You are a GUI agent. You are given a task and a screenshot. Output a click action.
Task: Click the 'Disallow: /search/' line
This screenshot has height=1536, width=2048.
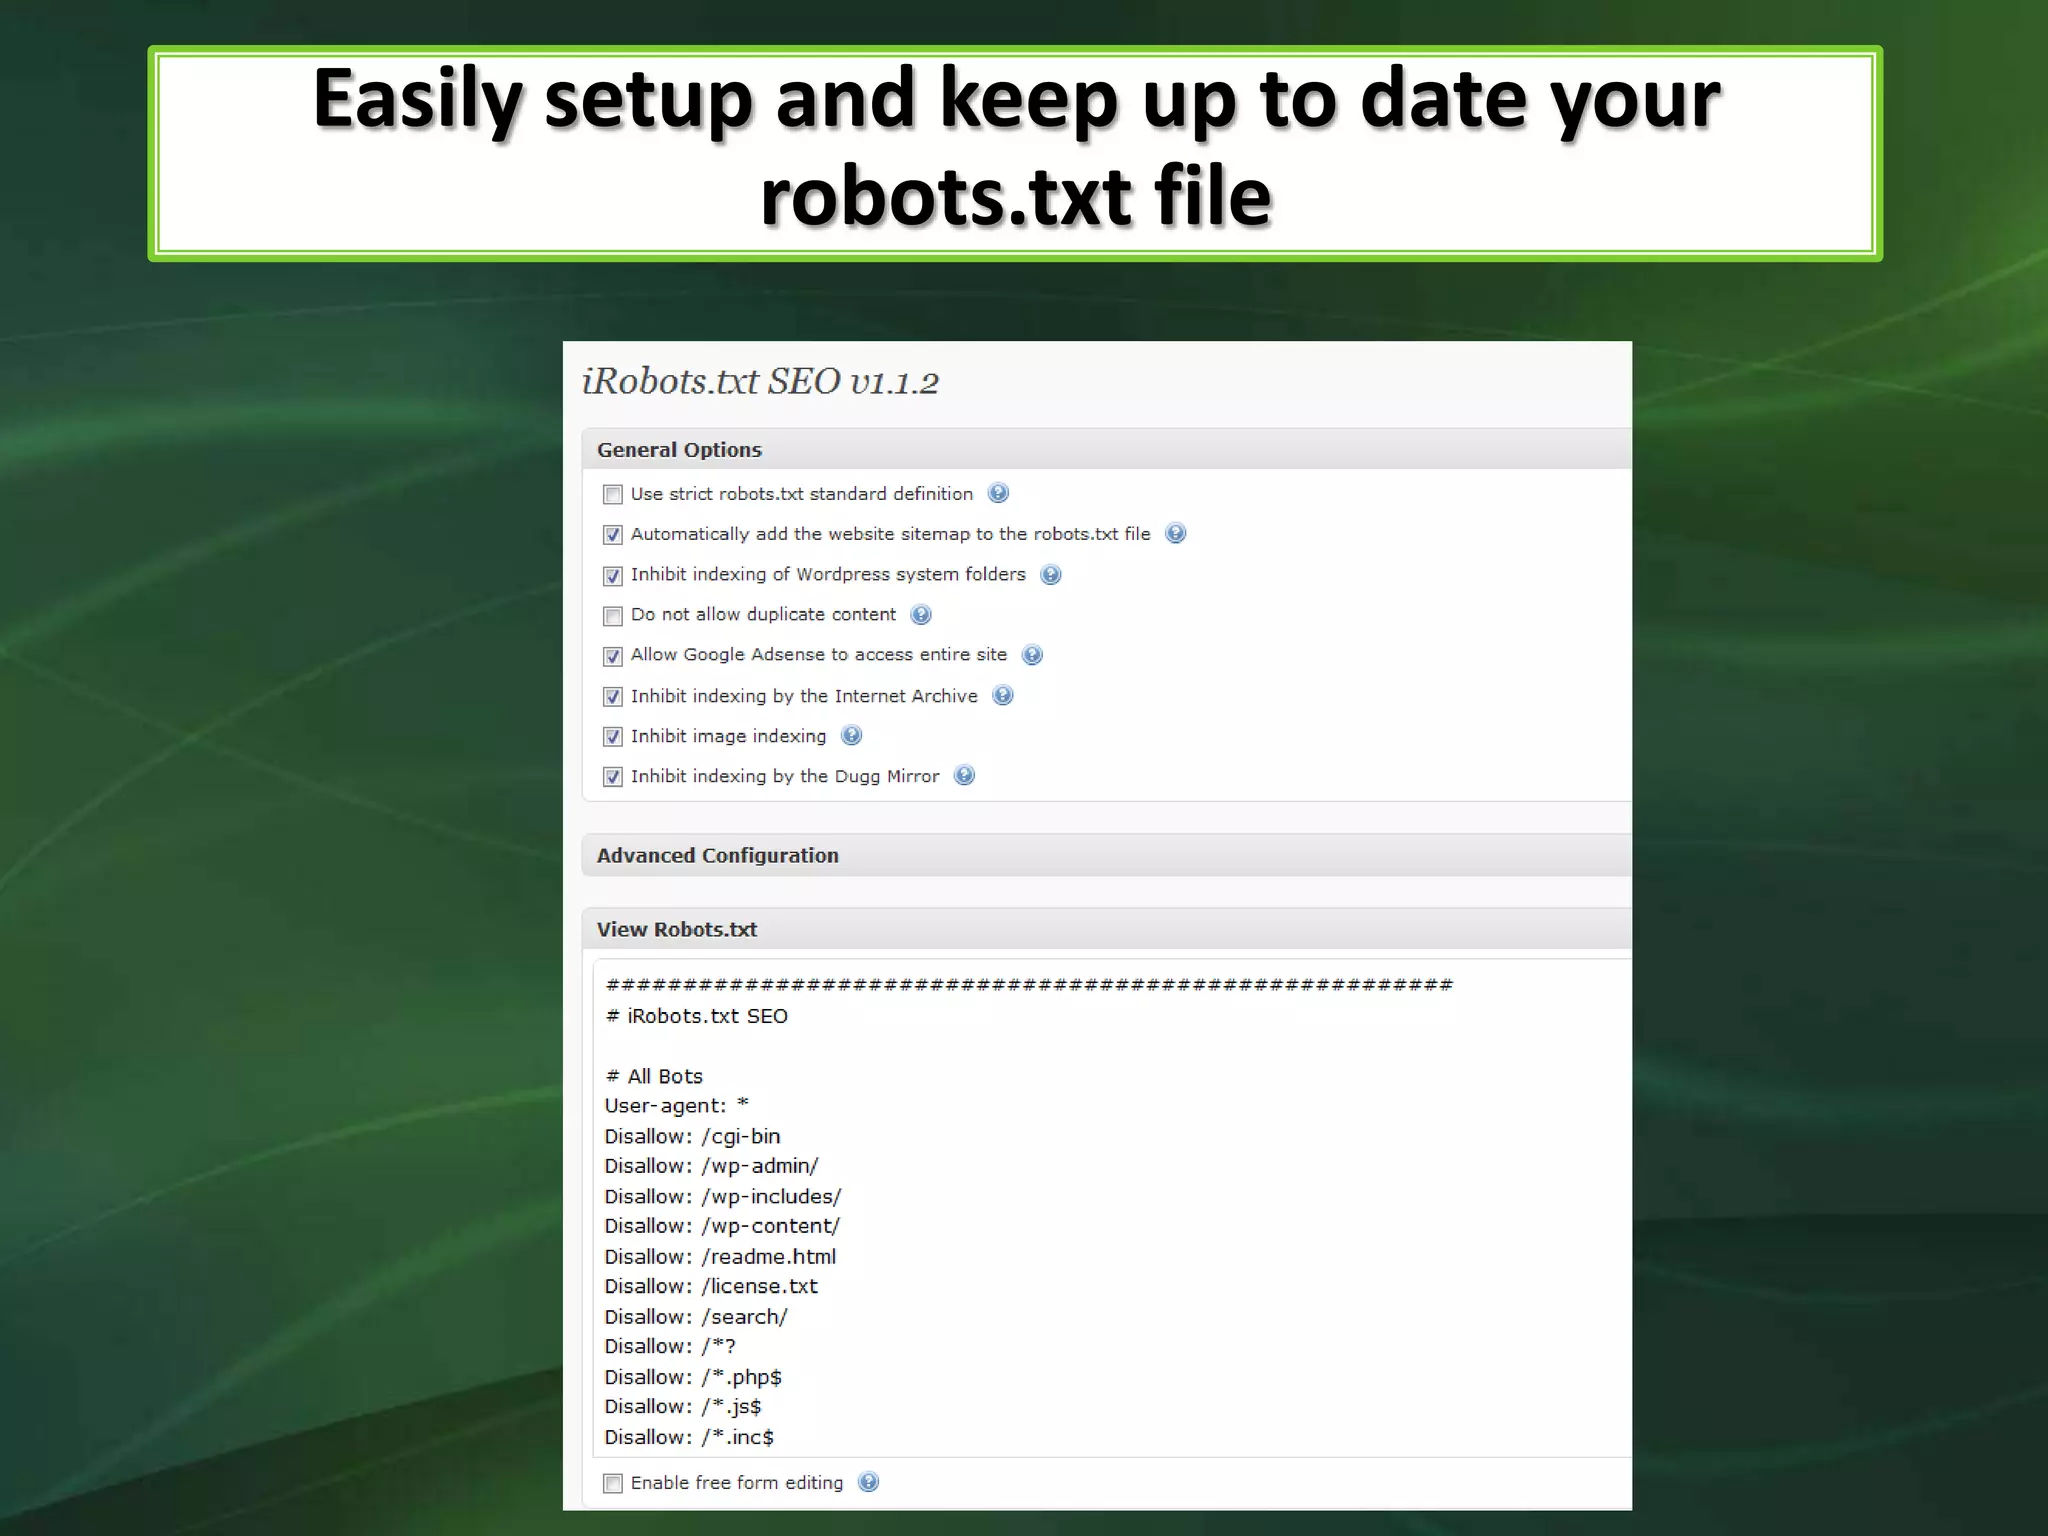pos(696,1316)
